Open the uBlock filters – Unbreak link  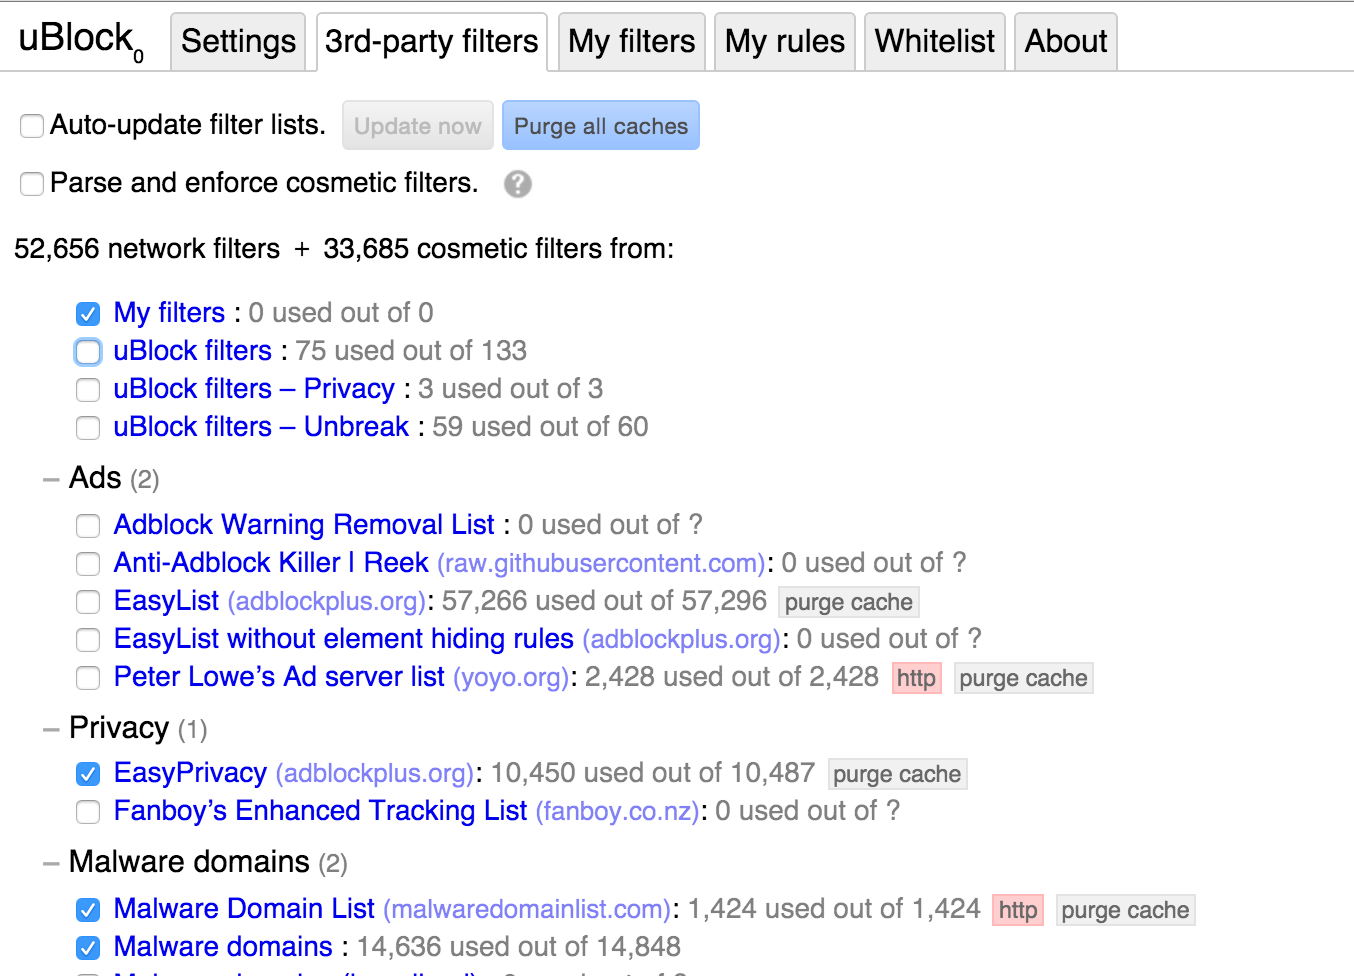(x=261, y=427)
